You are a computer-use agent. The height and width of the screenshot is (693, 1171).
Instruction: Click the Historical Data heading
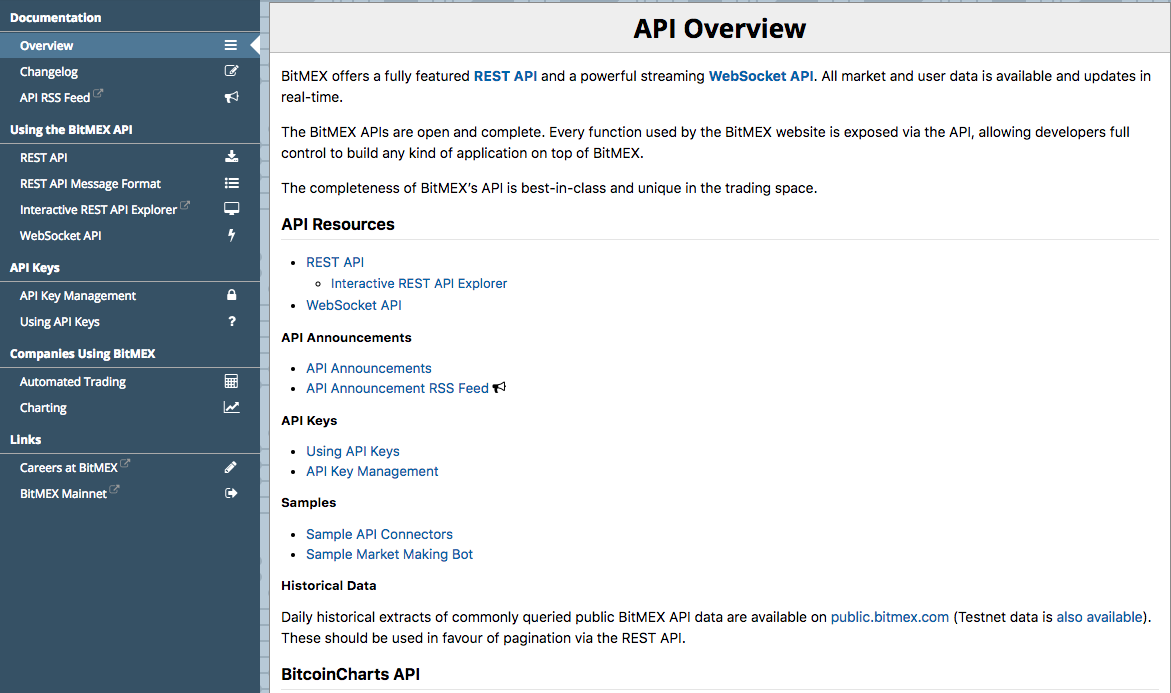329,585
